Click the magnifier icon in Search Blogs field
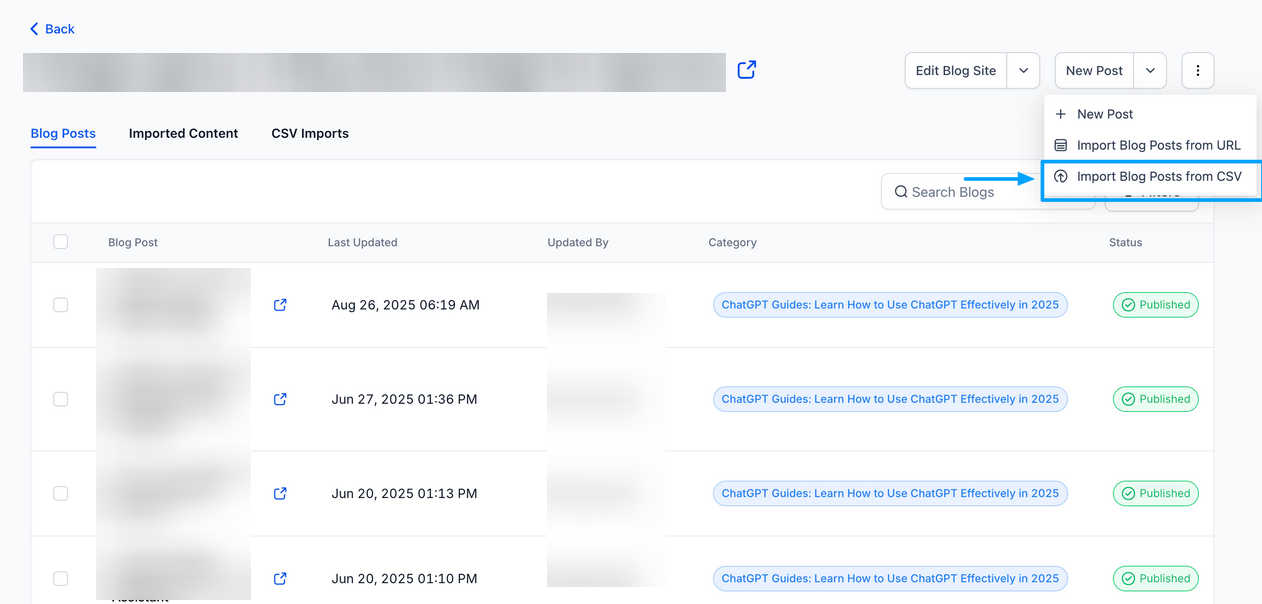This screenshot has width=1262, height=604. tap(901, 191)
